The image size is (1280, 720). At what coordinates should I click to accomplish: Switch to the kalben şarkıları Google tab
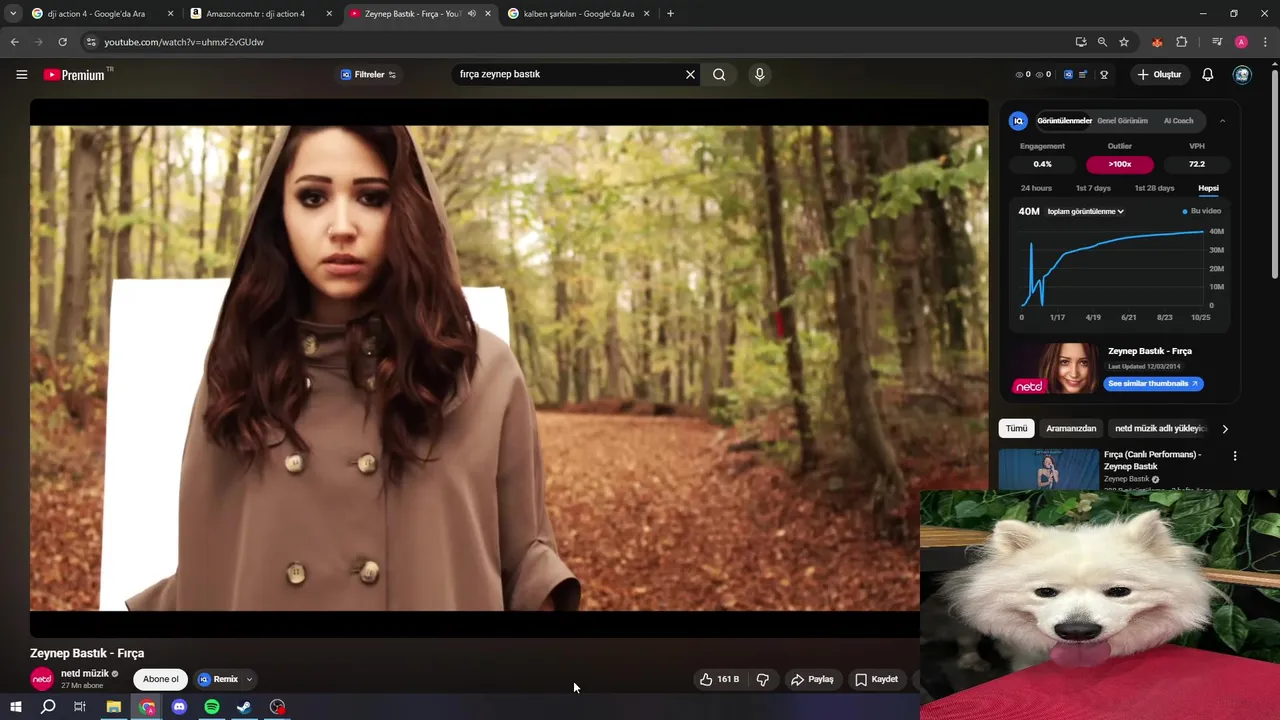(x=578, y=14)
